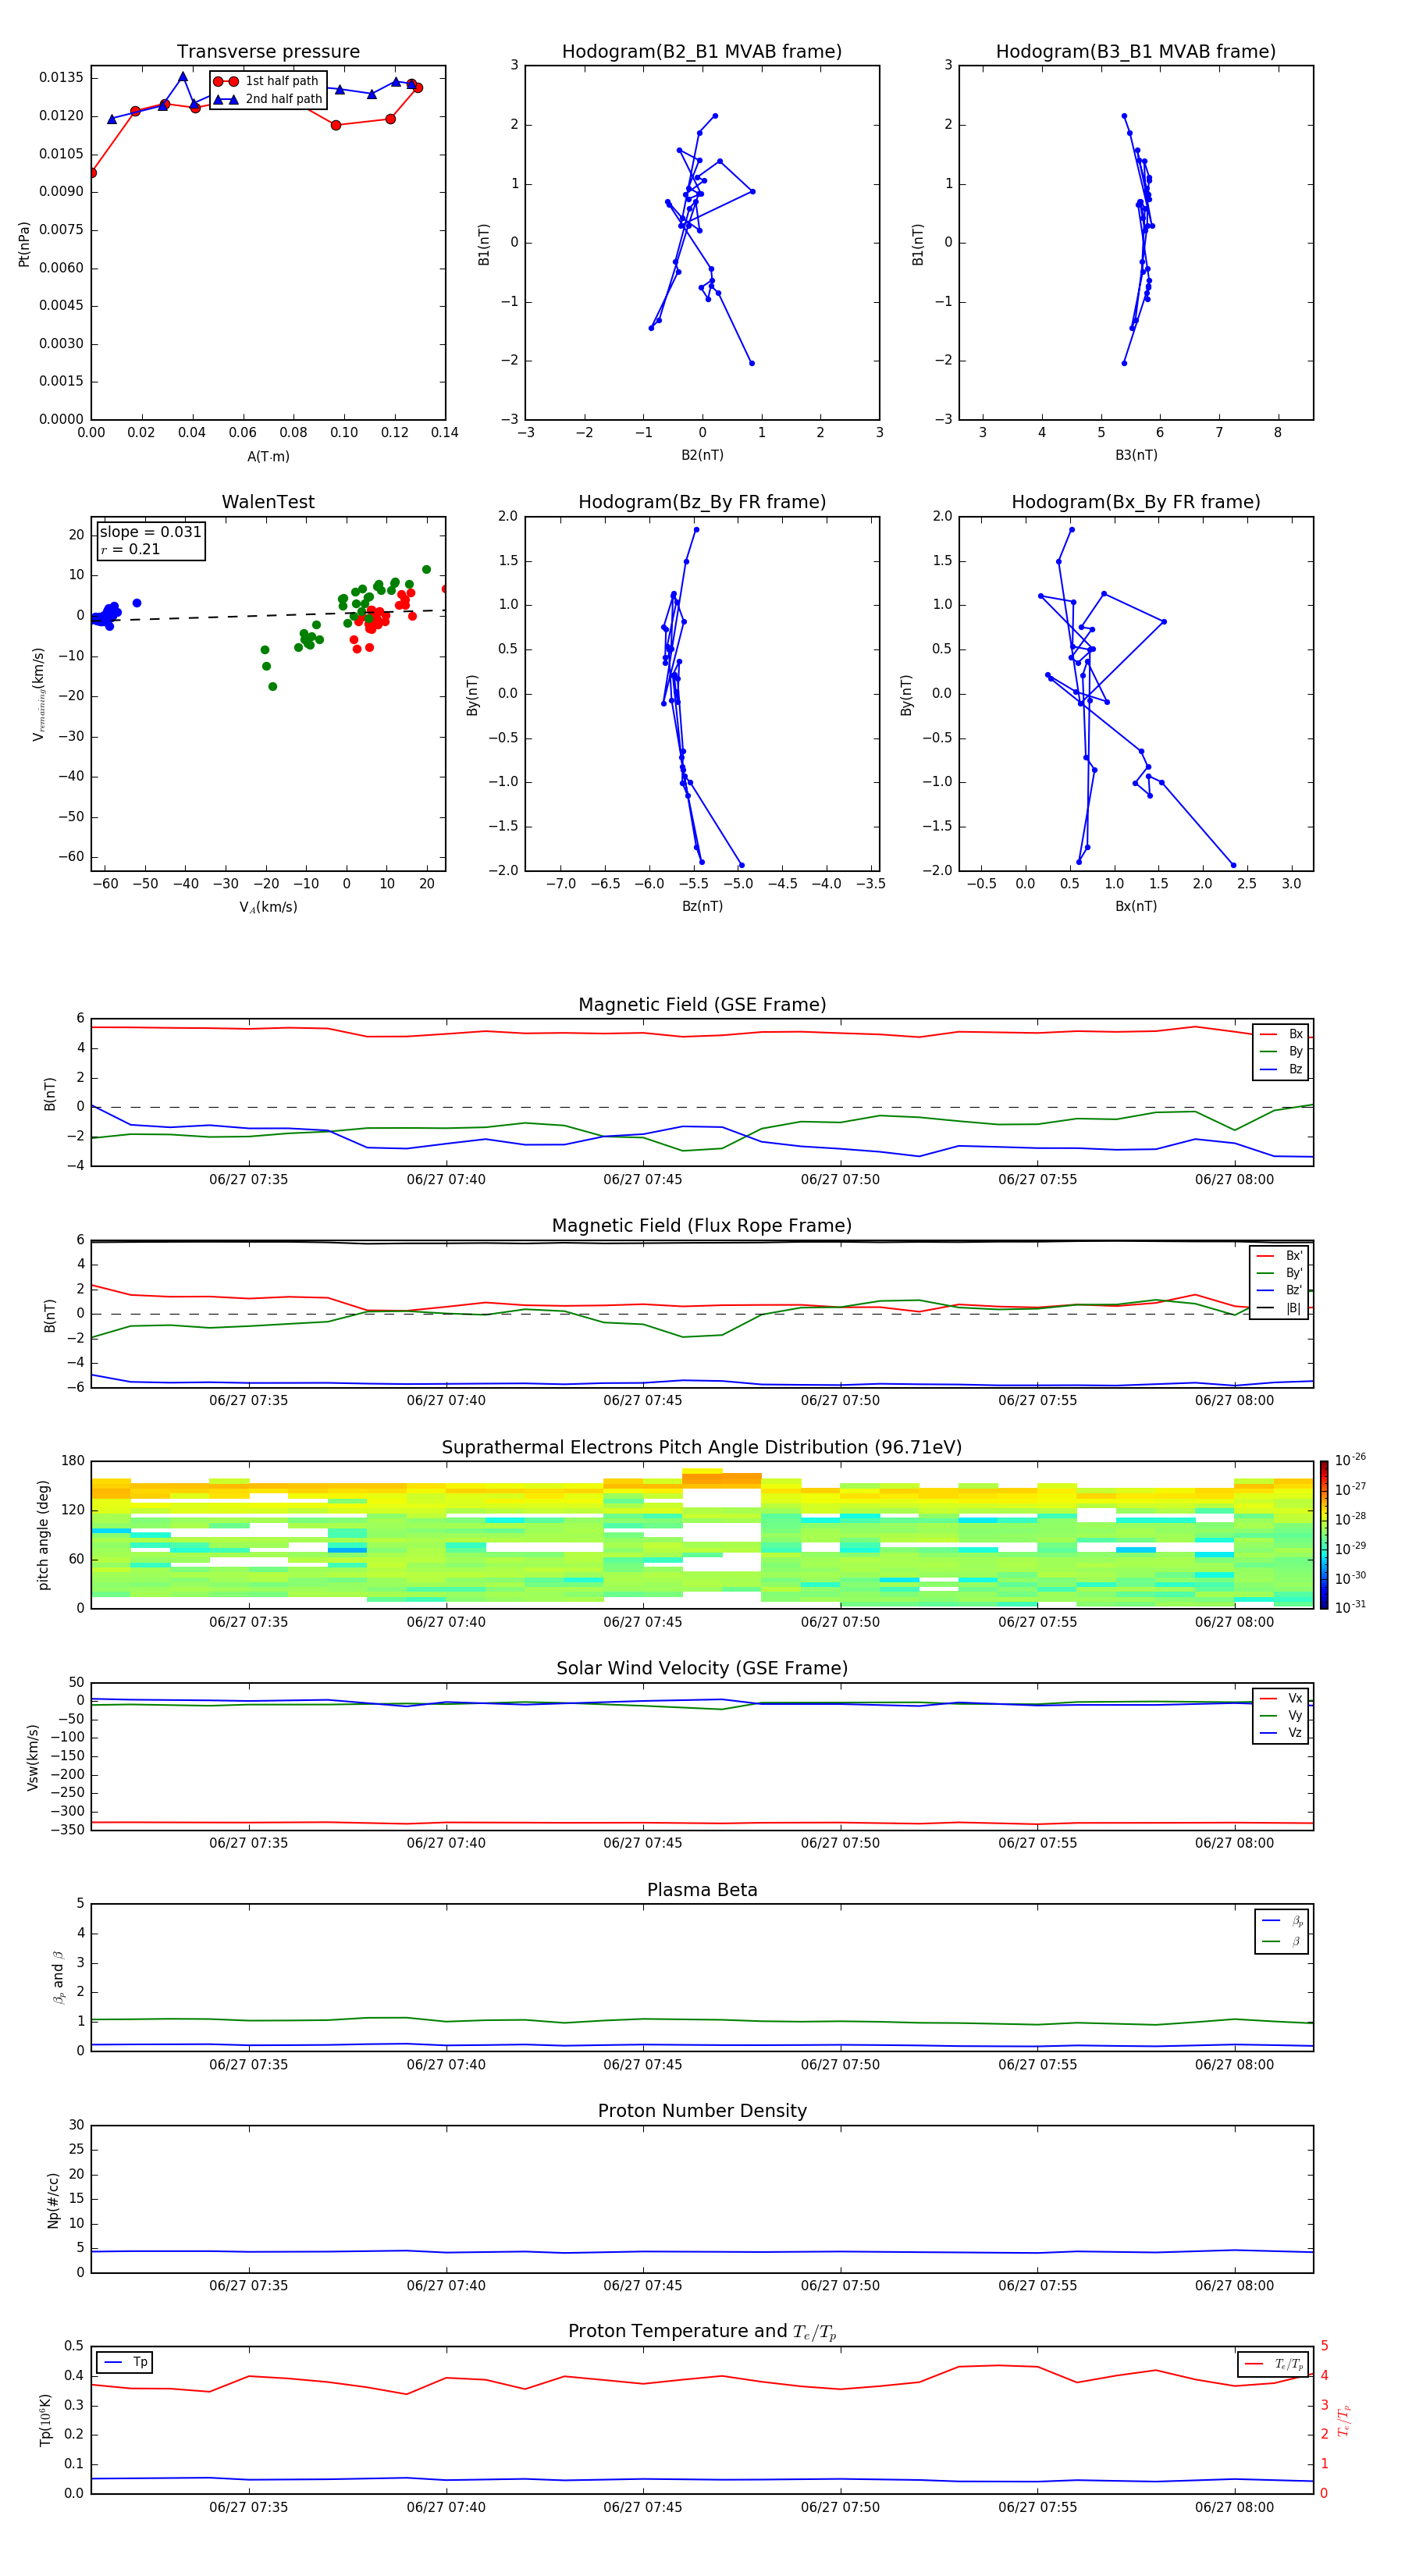Click the 'WalenTest' plot title
The width and height of the screenshot is (1405, 2576).
click(x=268, y=502)
